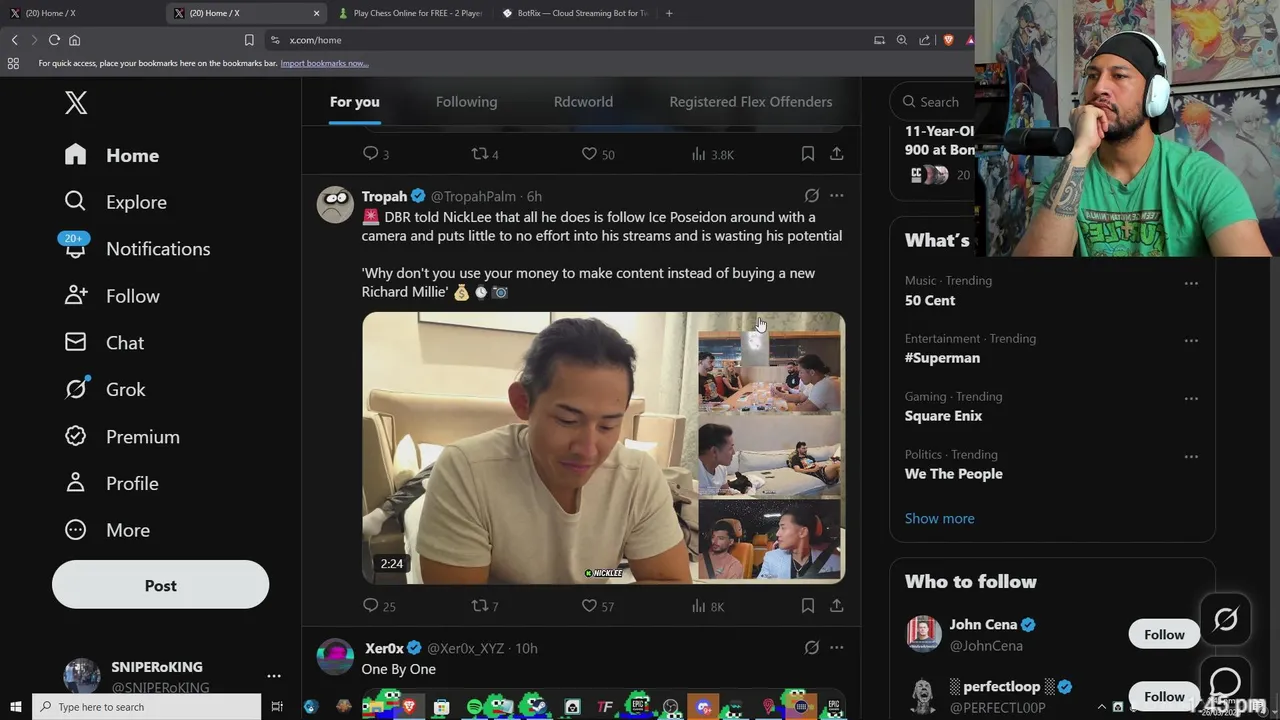Bookmark the post with 50 likes
The height and width of the screenshot is (720, 1280).
tap(807, 154)
